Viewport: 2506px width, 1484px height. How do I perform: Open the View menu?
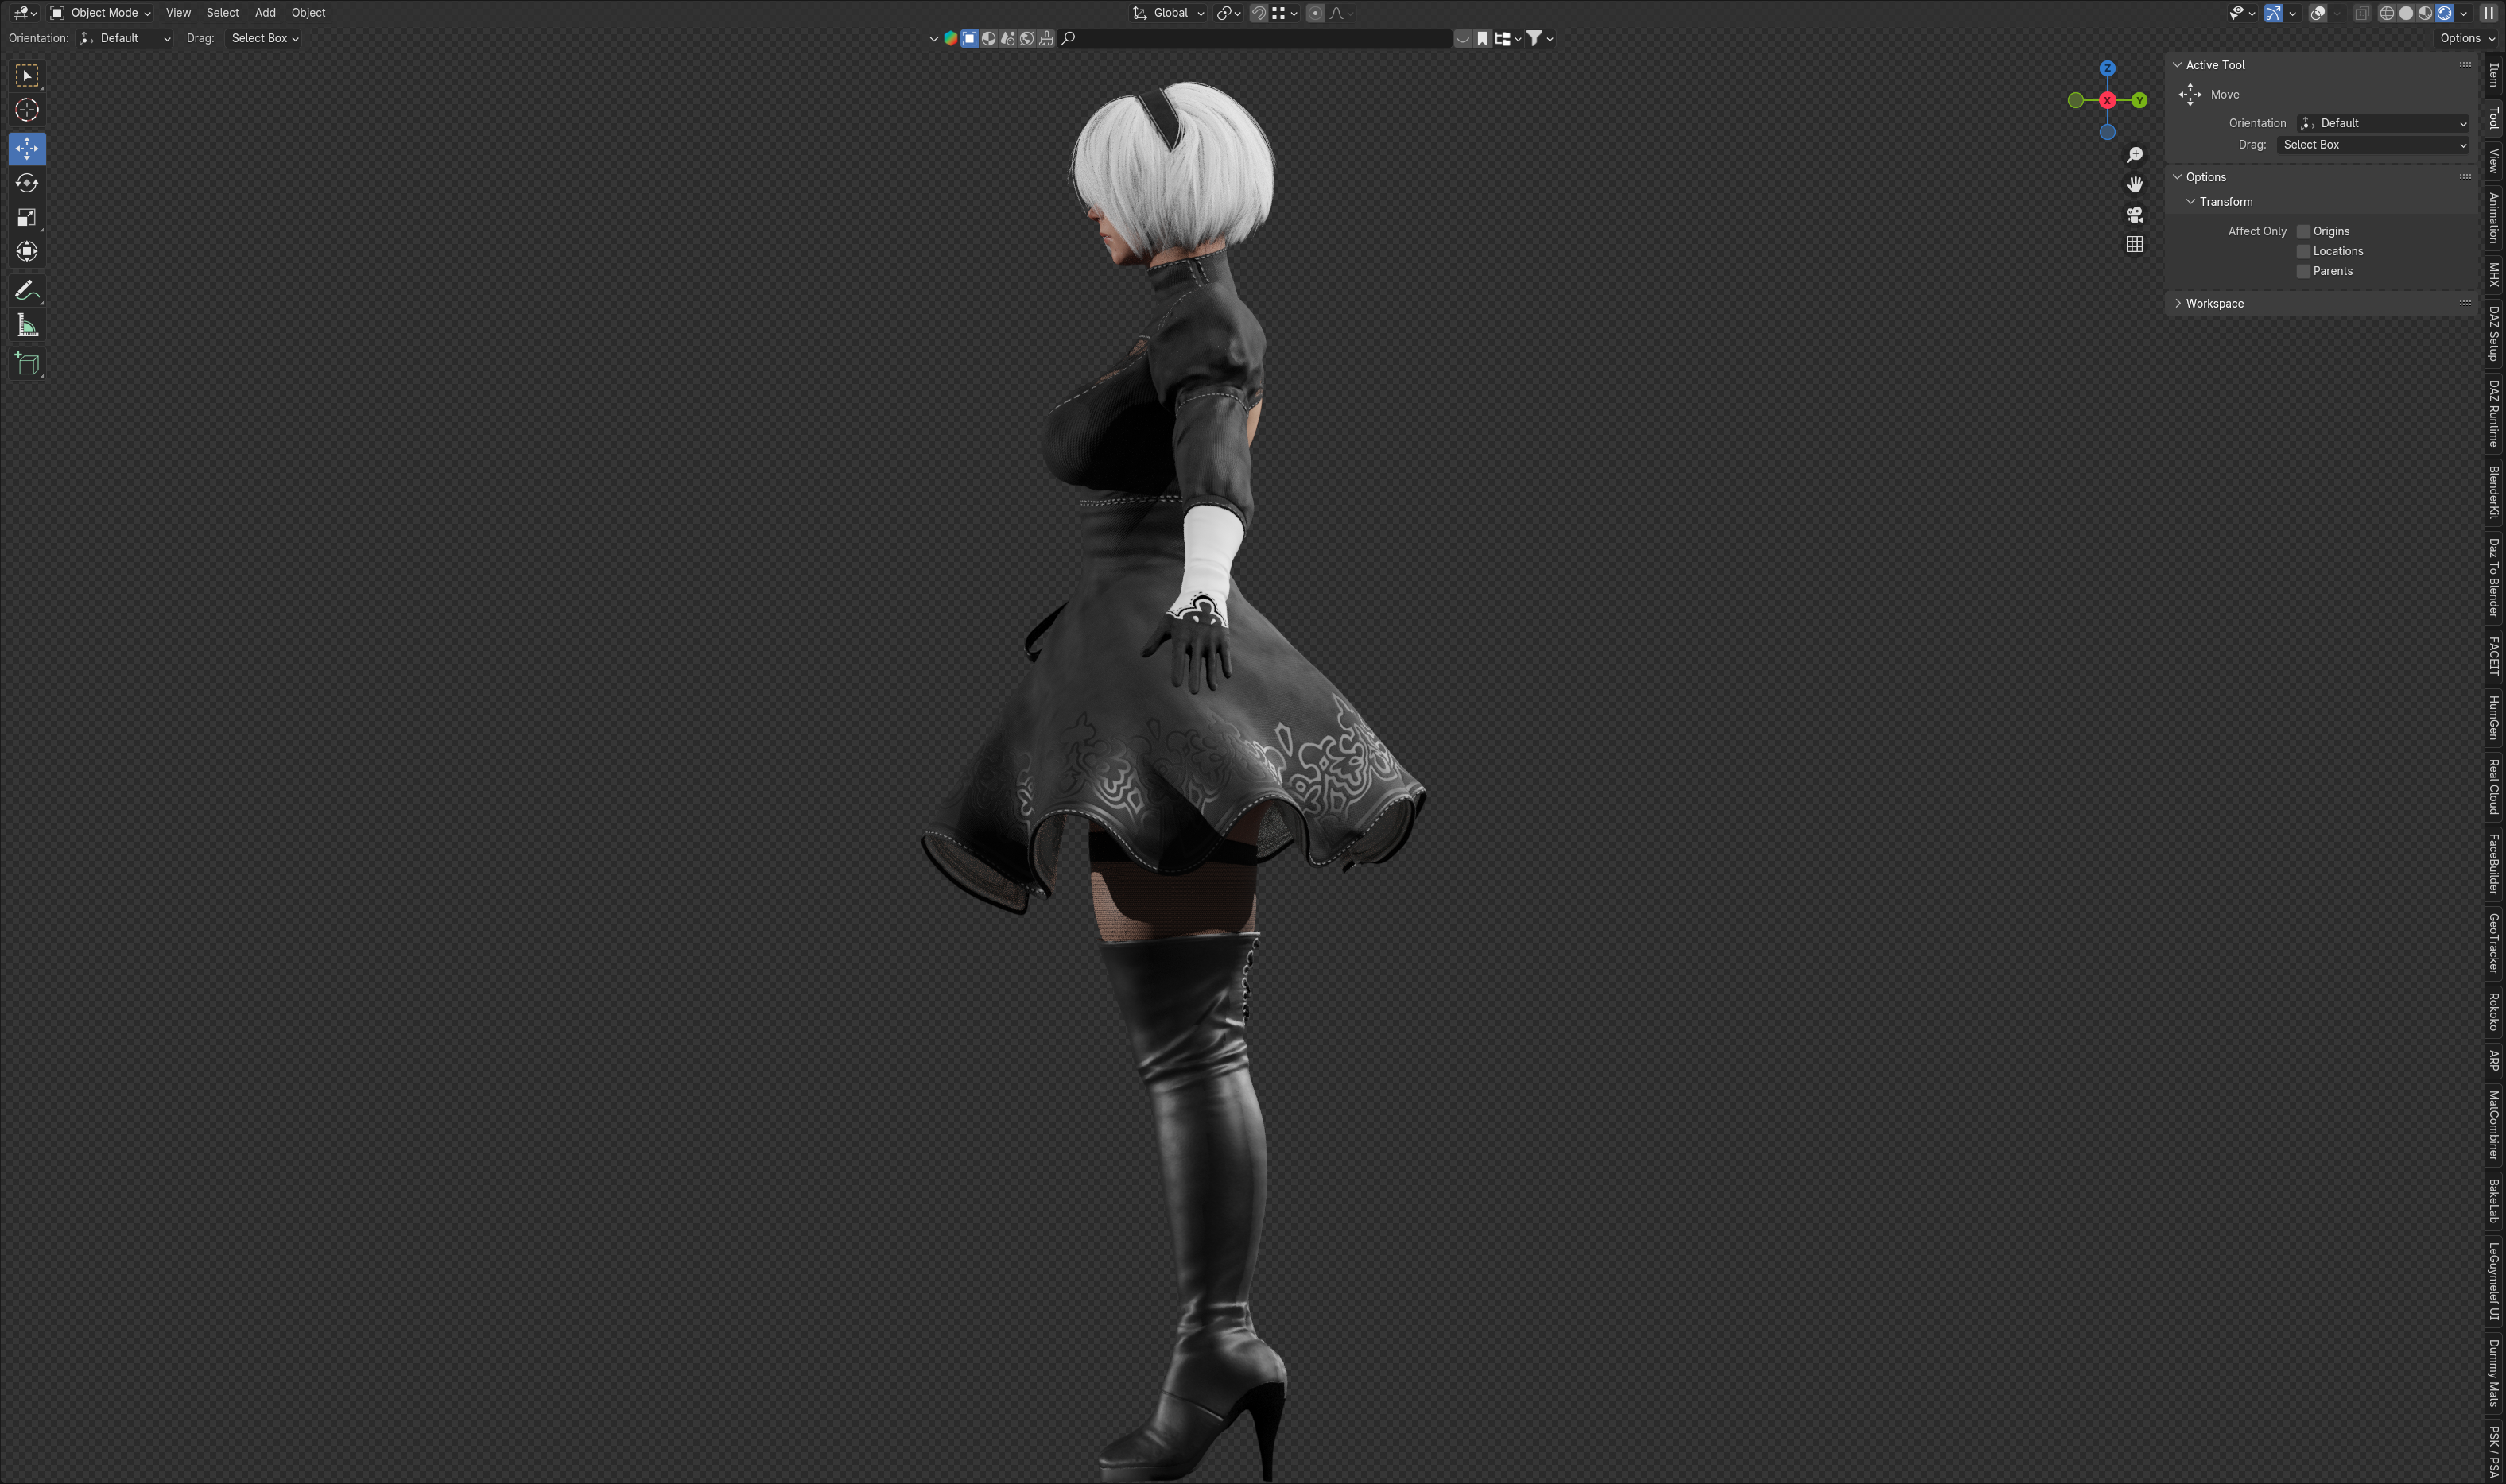(x=178, y=13)
